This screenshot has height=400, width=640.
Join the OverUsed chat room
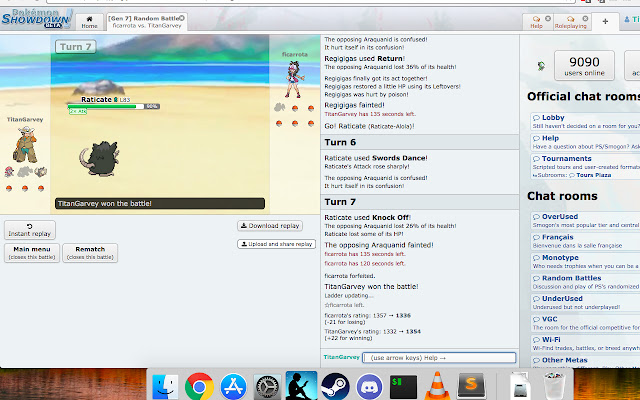584,220
